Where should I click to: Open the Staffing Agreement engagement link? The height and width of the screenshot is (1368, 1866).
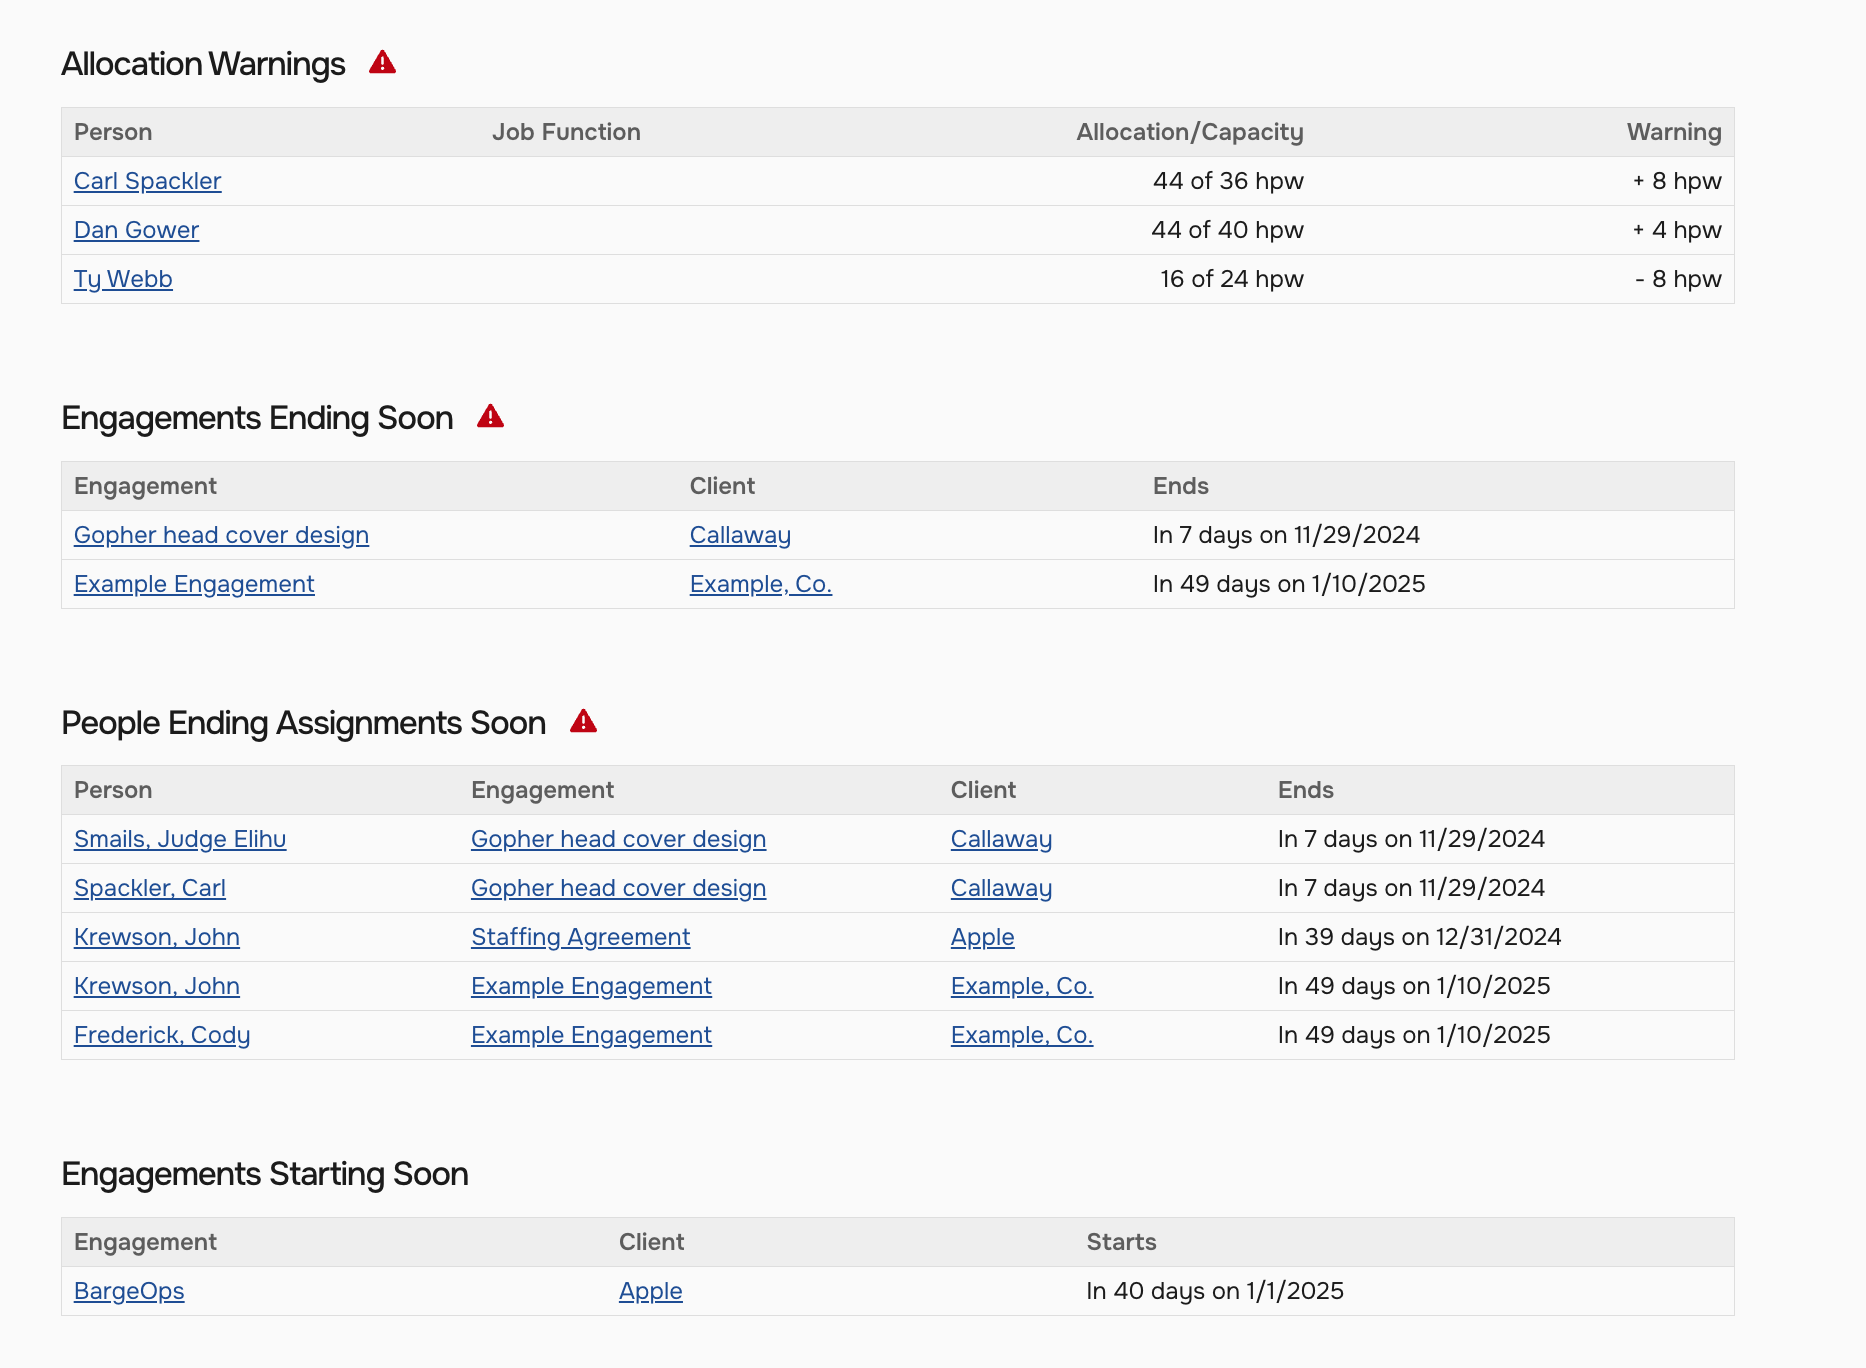pos(580,937)
